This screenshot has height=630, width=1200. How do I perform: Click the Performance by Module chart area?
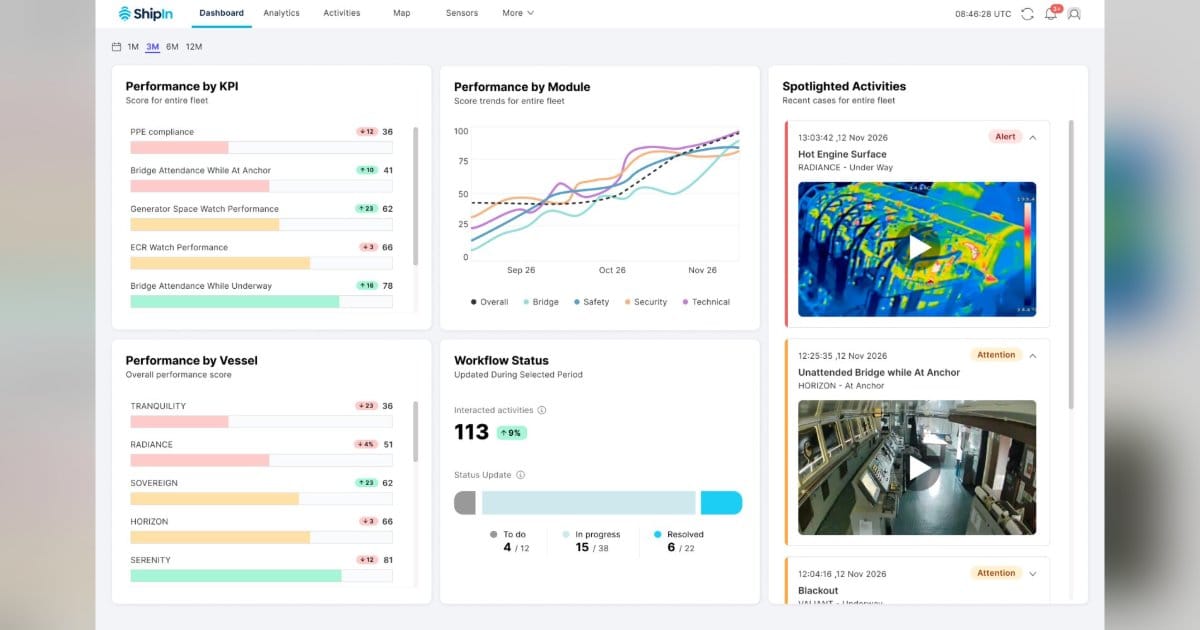[605, 193]
